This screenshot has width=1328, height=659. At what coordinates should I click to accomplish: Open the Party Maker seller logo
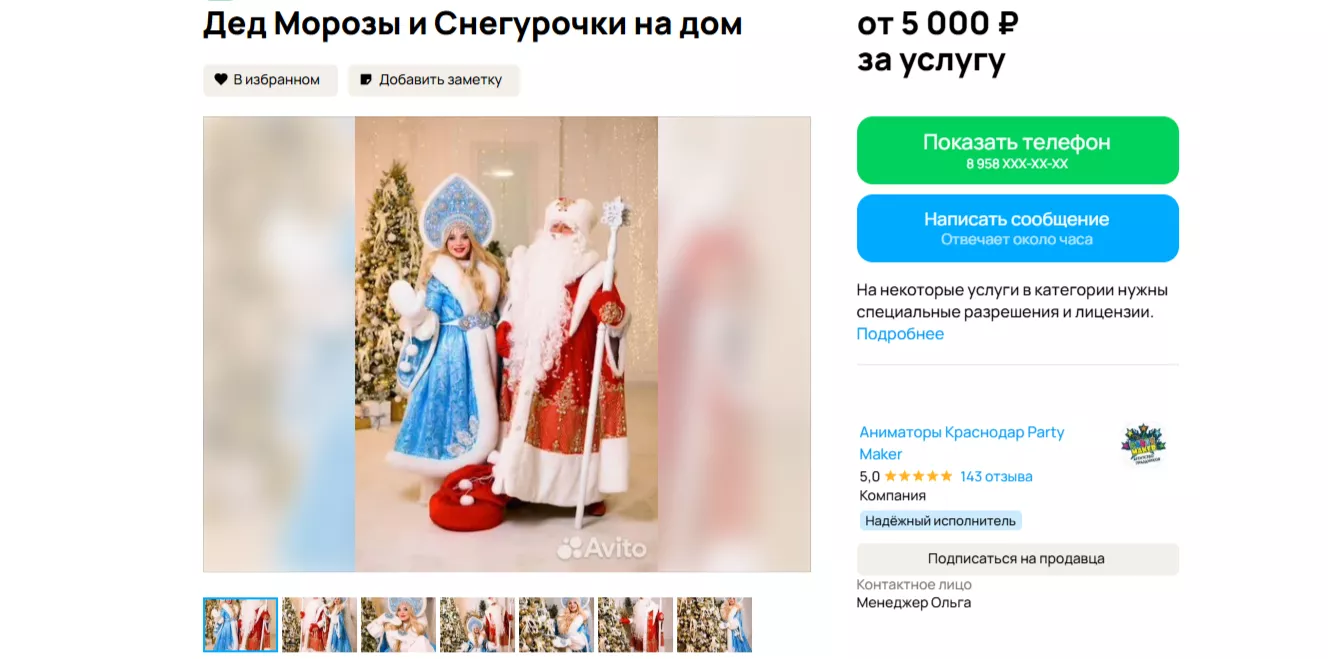point(1144,444)
